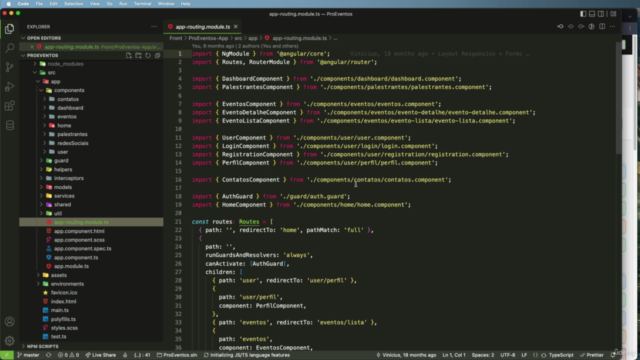640x360 pixels.
Task: Close the app-routing.module.ts tab
Action: (236, 27)
